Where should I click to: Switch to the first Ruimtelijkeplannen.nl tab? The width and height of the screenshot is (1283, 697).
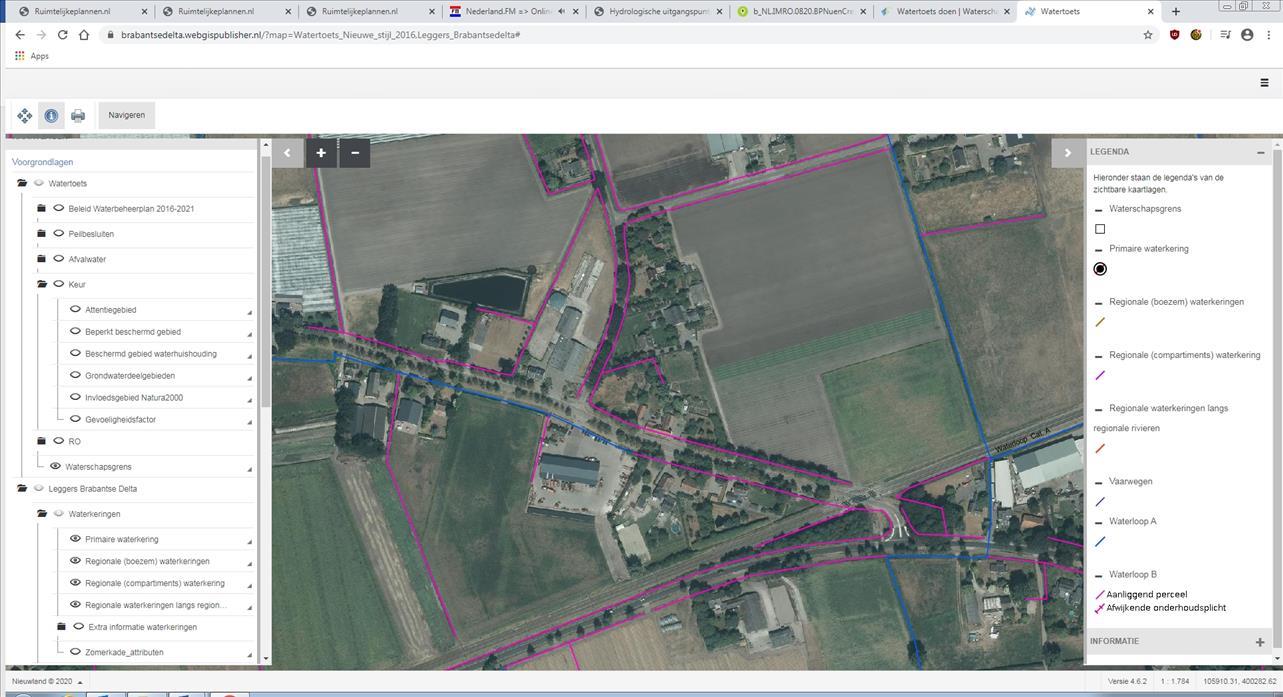[x=77, y=12]
